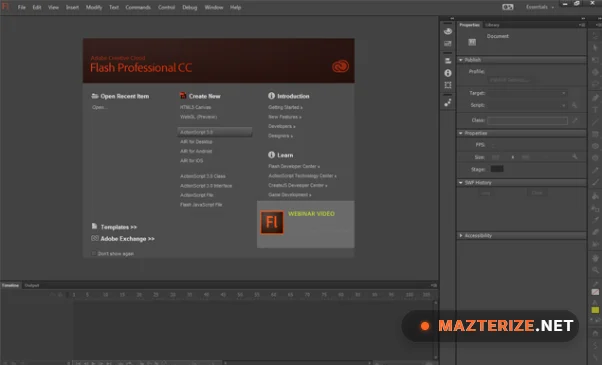Open the Timeline panel options menu
602x365 pixels.
tap(433, 285)
